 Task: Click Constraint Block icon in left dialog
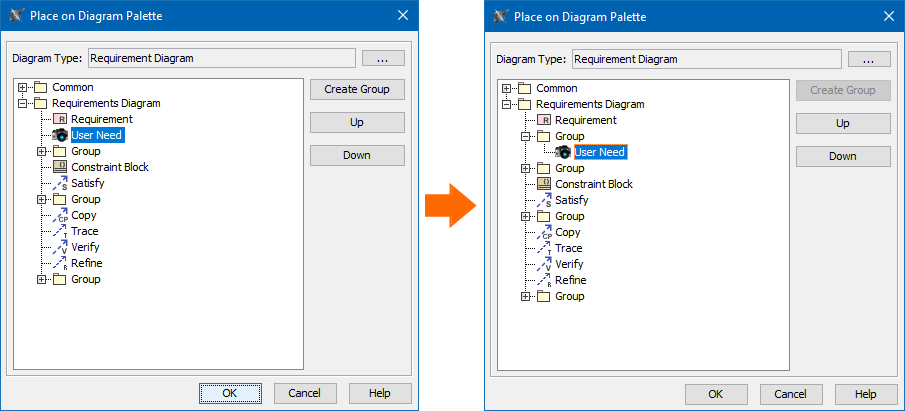(60, 167)
